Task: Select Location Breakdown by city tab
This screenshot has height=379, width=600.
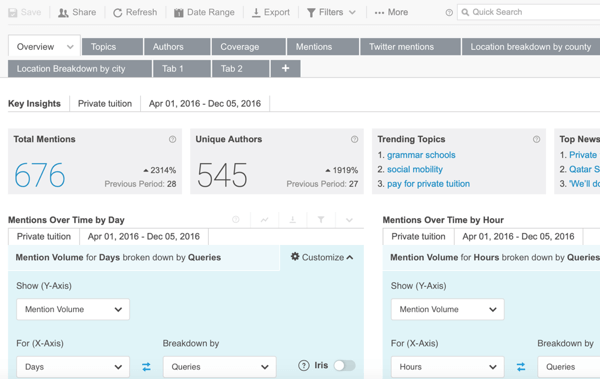Action: (x=80, y=69)
